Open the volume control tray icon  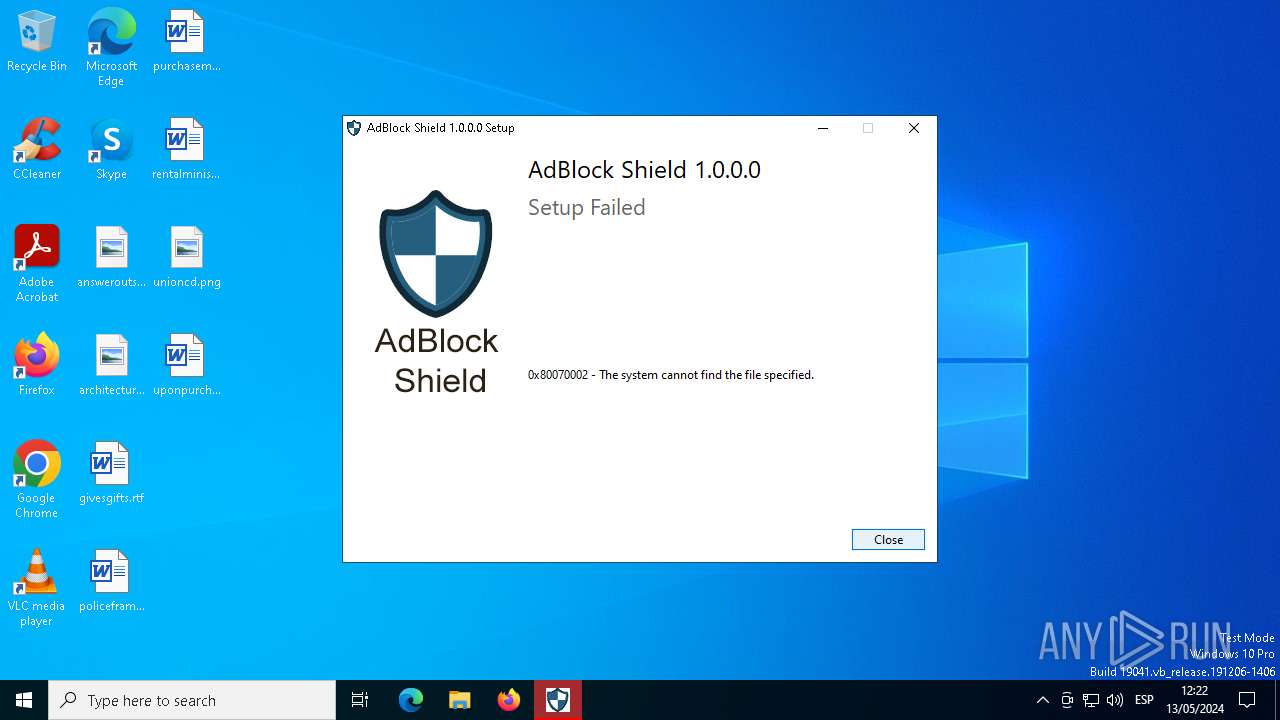click(1115, 700)
